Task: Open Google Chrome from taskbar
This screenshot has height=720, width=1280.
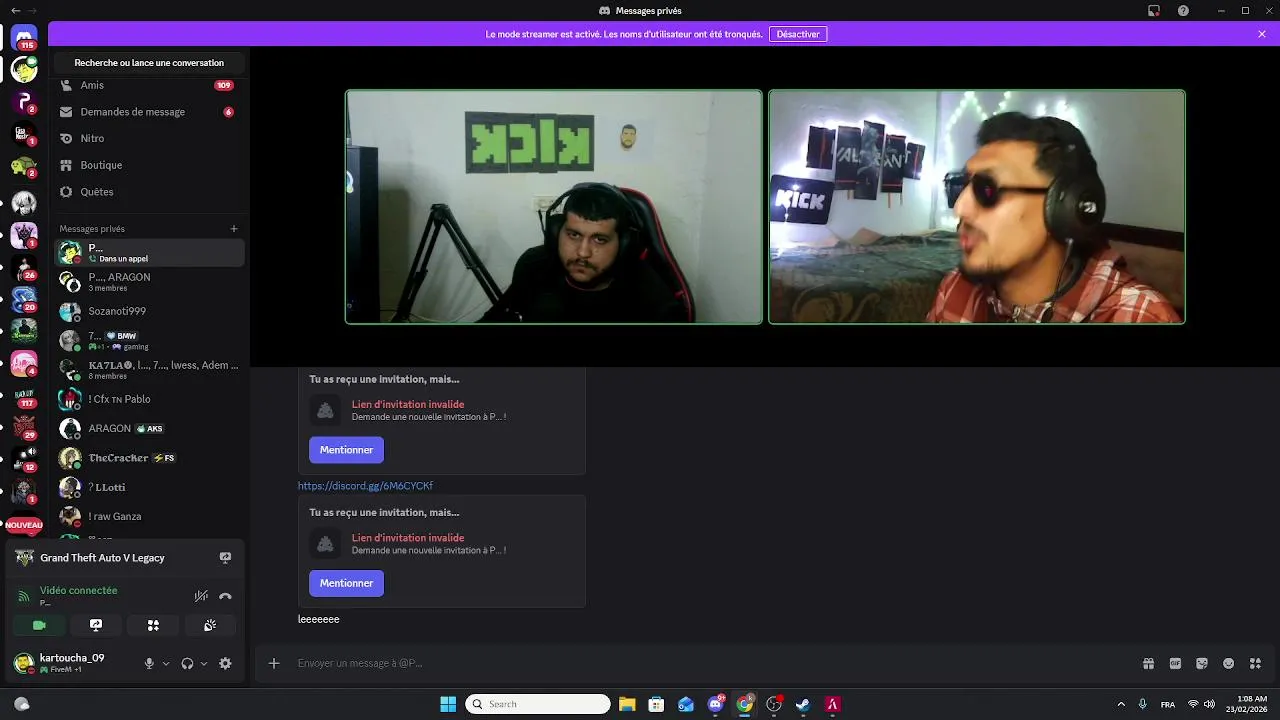Action: pos(745,704)
